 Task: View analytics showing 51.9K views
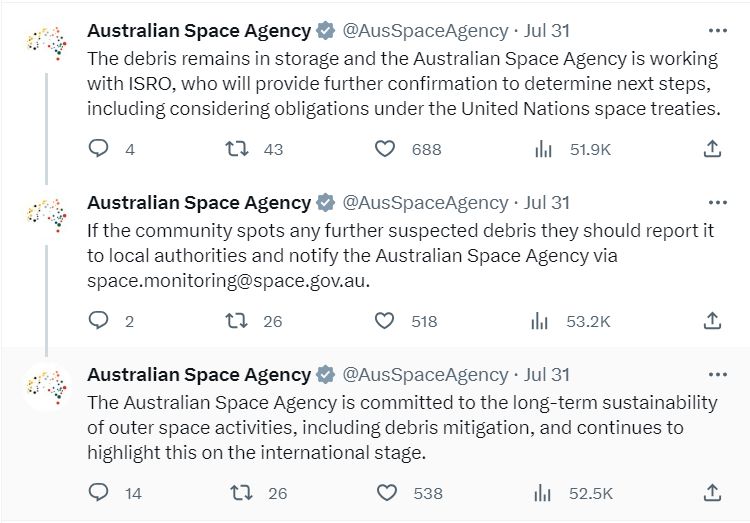pos(543,149)
